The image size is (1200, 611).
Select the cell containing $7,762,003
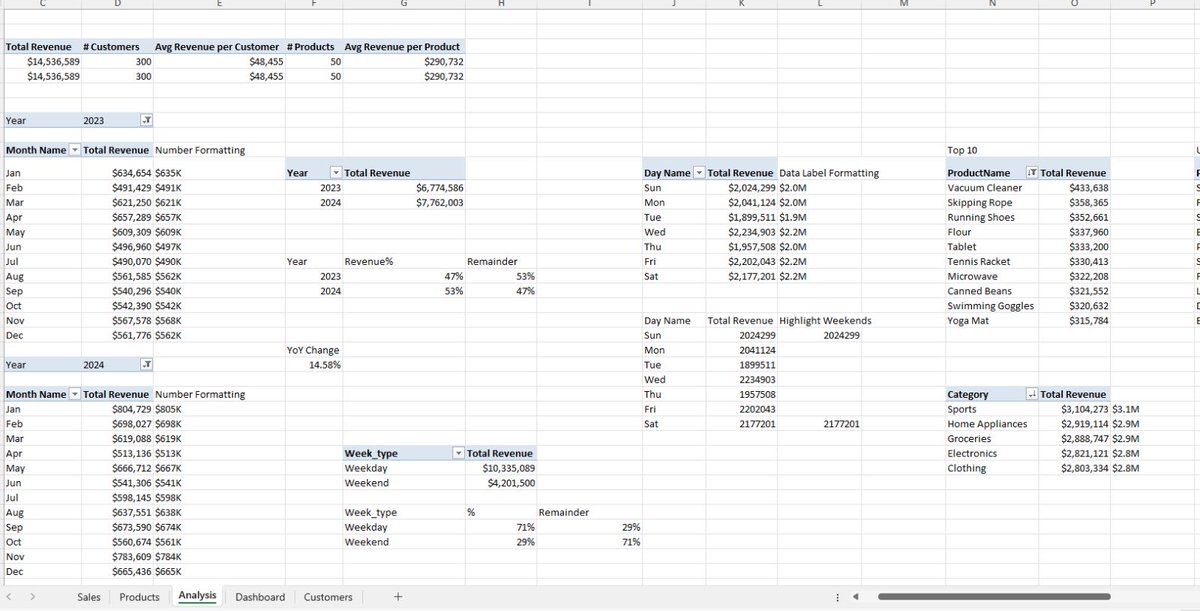coord(404,203)
